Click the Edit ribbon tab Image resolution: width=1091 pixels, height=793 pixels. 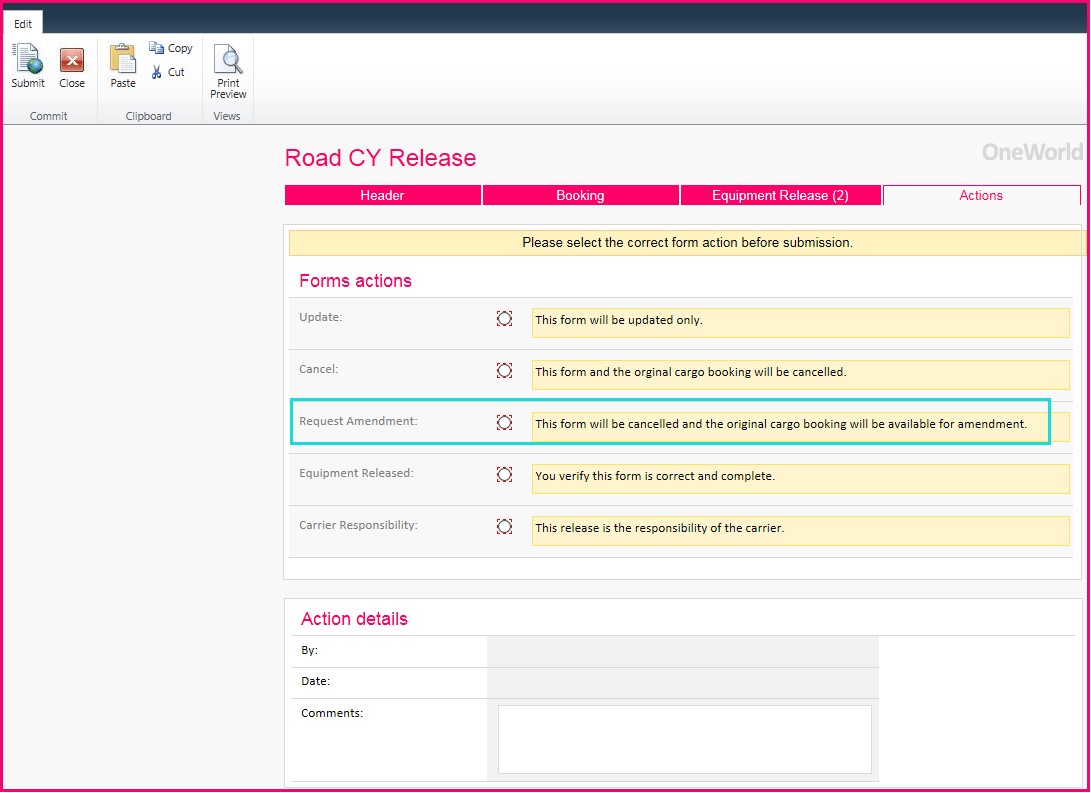tap(23, 22)
